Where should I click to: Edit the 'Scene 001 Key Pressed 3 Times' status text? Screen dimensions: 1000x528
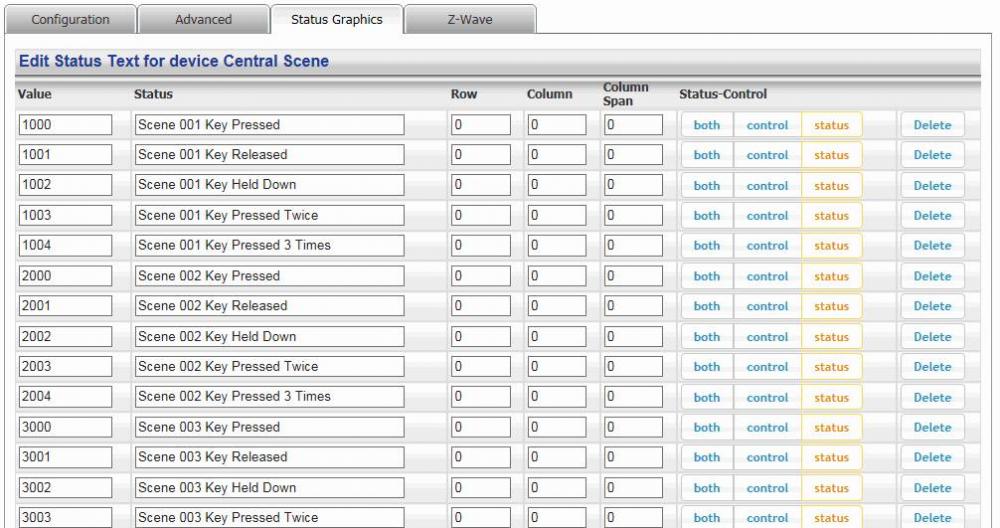(269, 245)
